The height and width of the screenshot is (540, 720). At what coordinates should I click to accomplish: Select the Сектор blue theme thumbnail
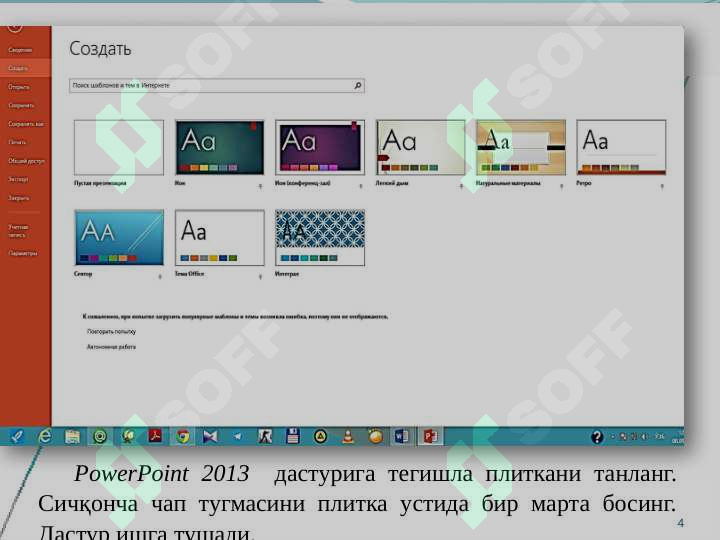click(119, 238)
